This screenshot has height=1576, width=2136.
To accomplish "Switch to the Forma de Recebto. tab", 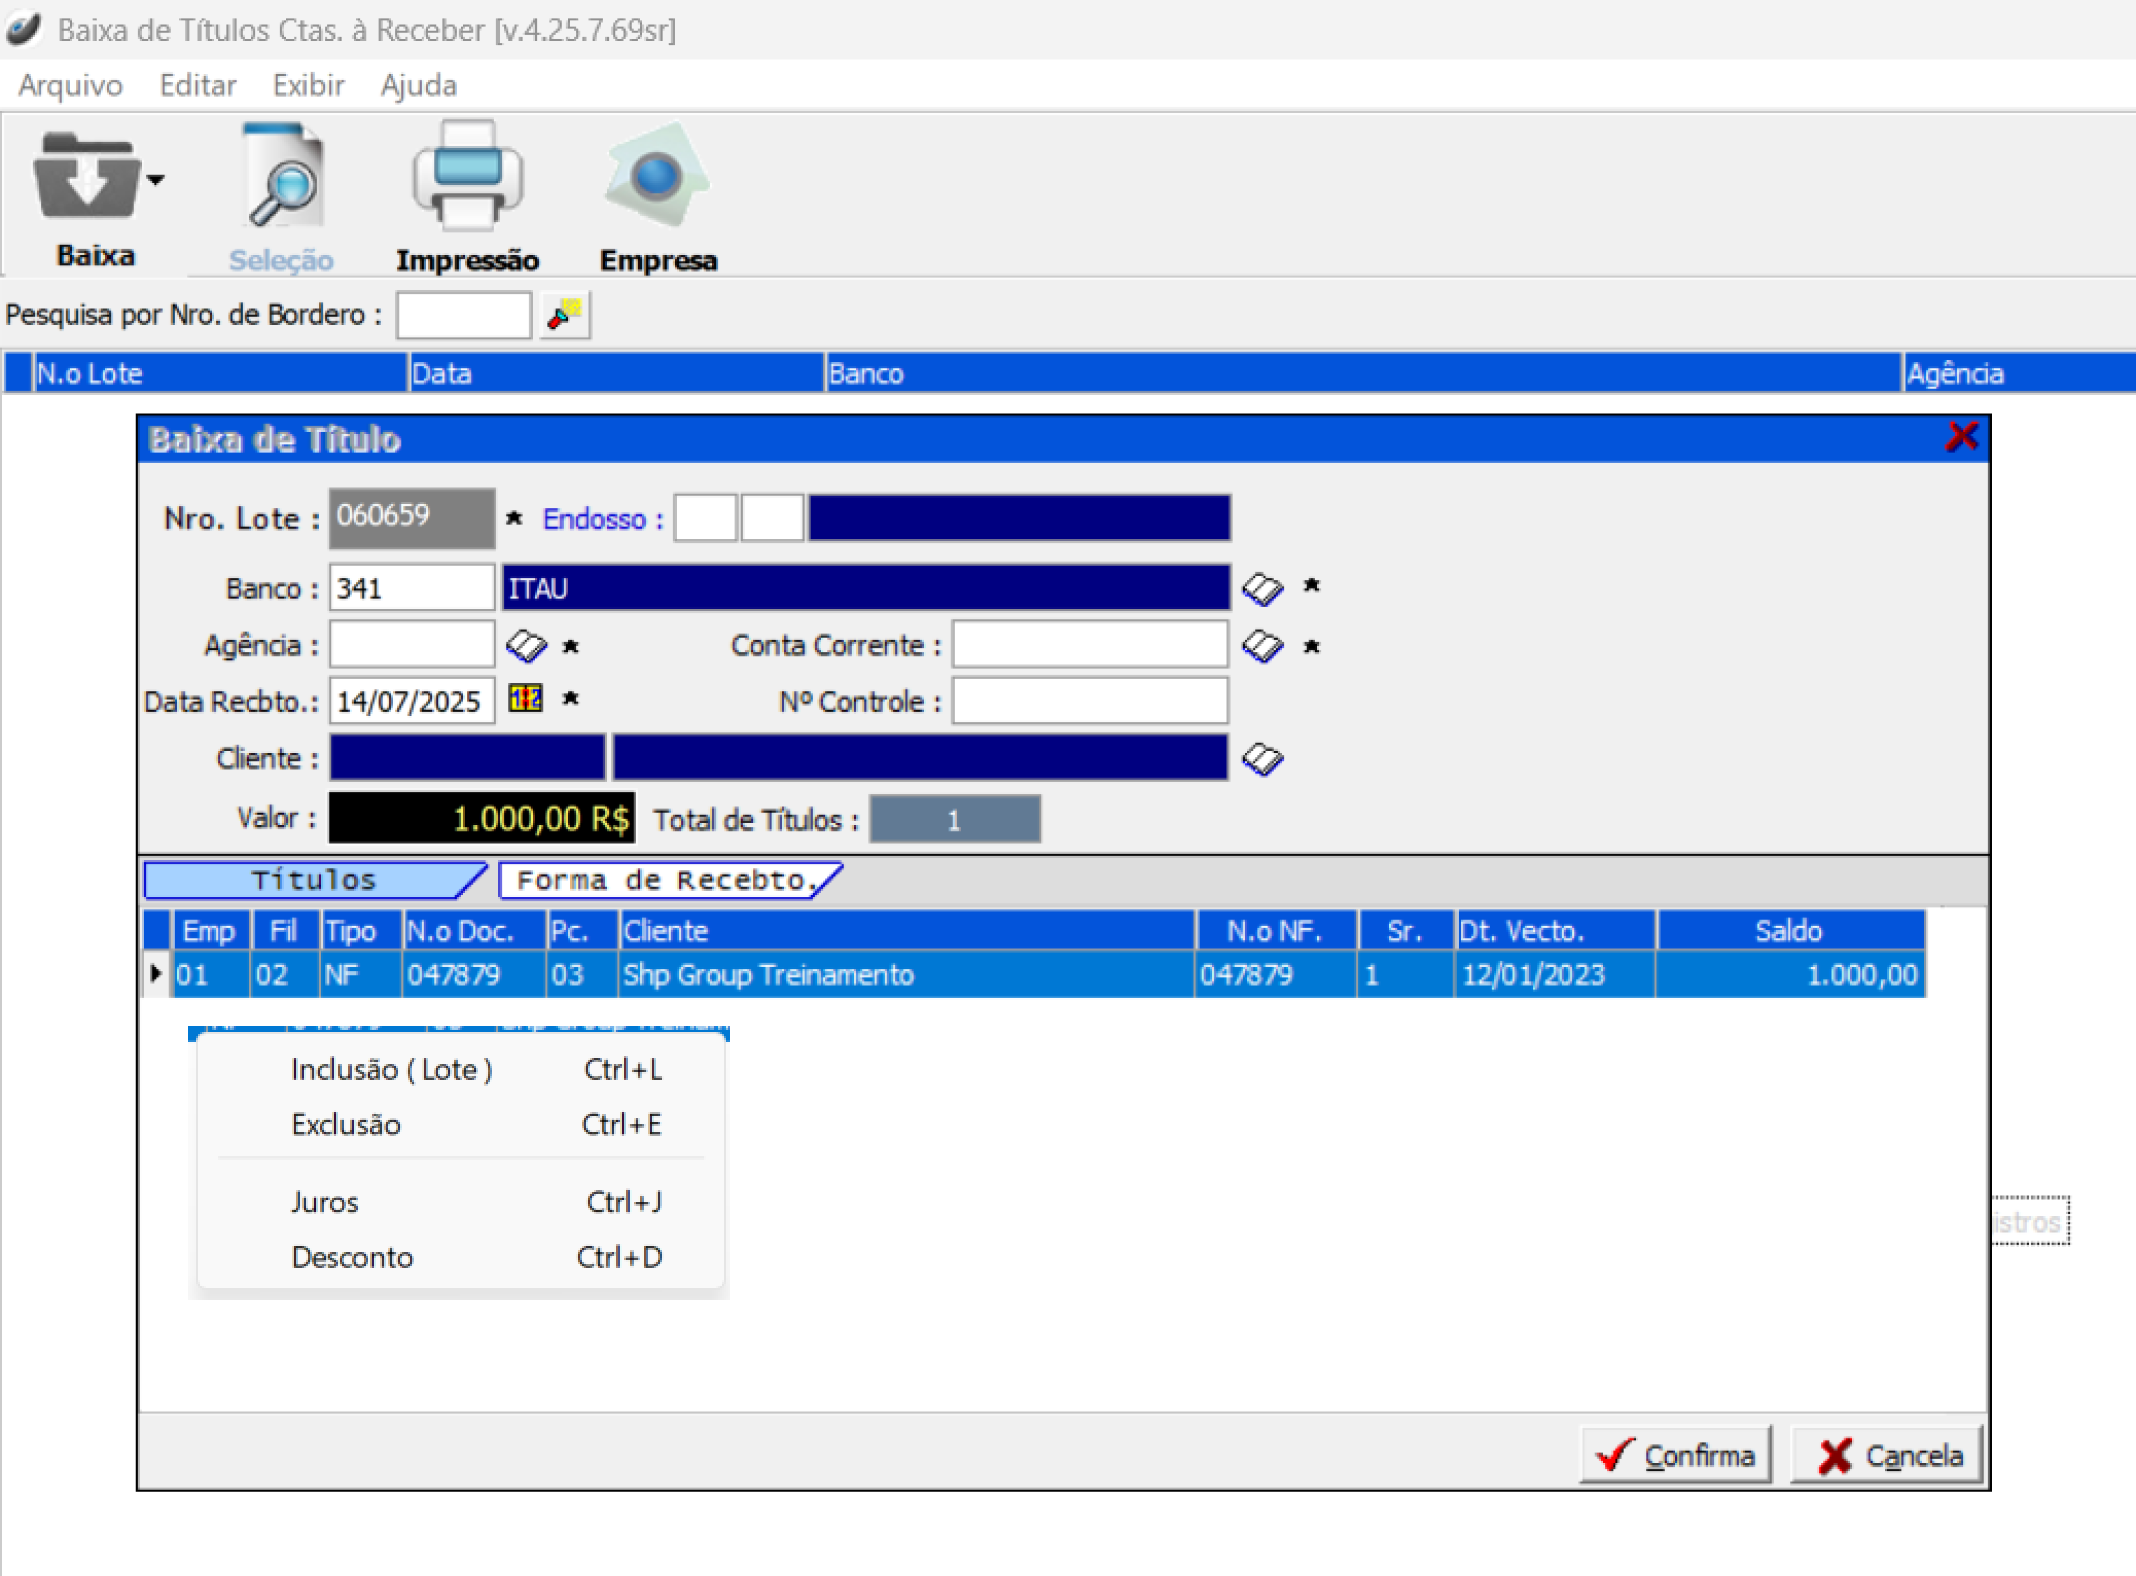I will [x=666, y=880].
